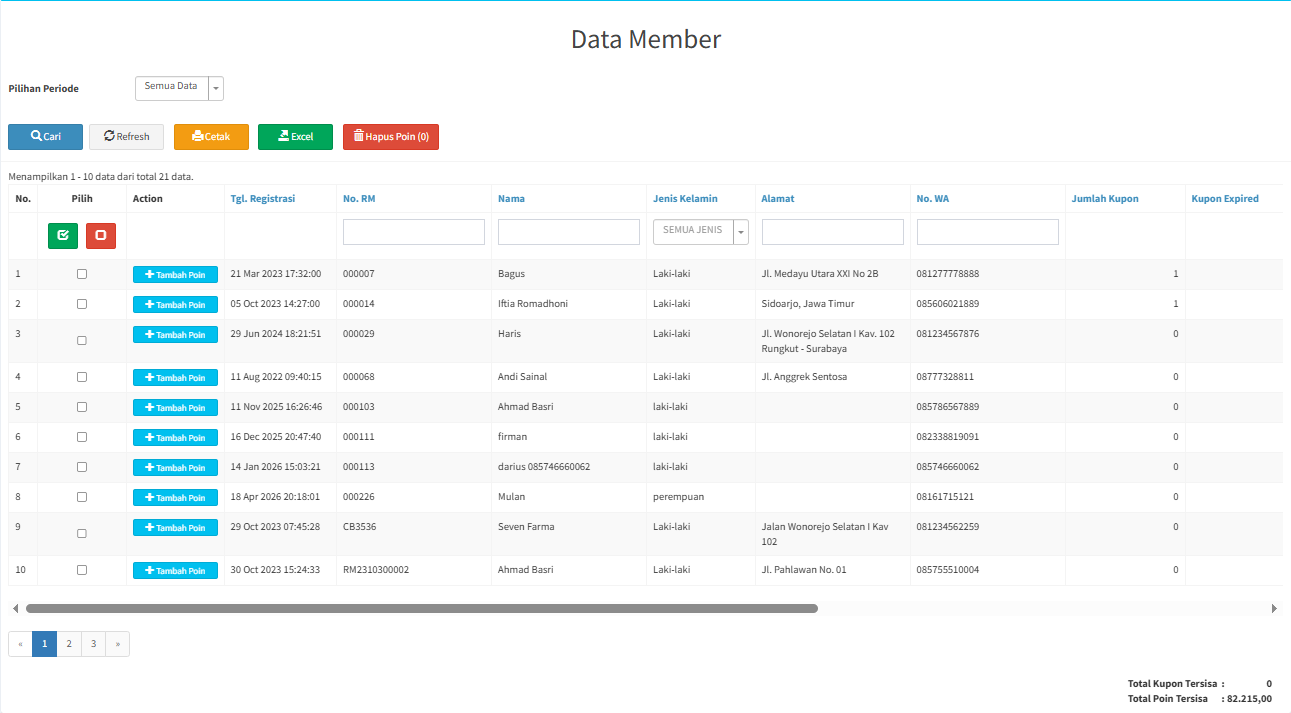The image size is (1291, 713).
Task: Click the green select-all check icon
Action: pos(63,236)
